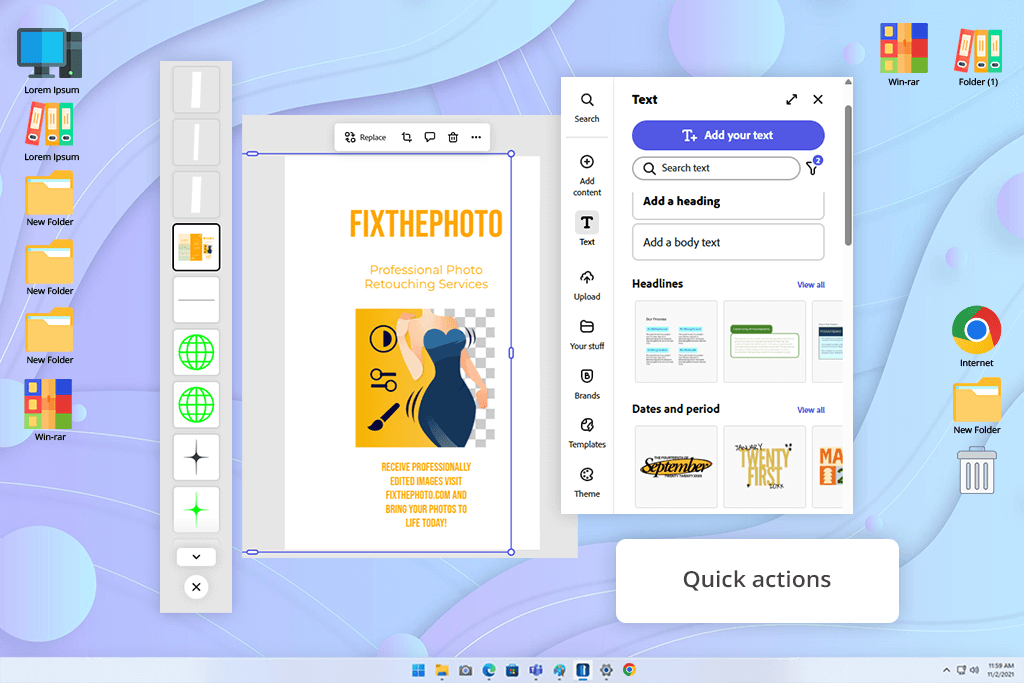Image resolution: width=1024 pixels, height=683 pixels.
Task: Click the Search text field
Action: tap(716, 168)
